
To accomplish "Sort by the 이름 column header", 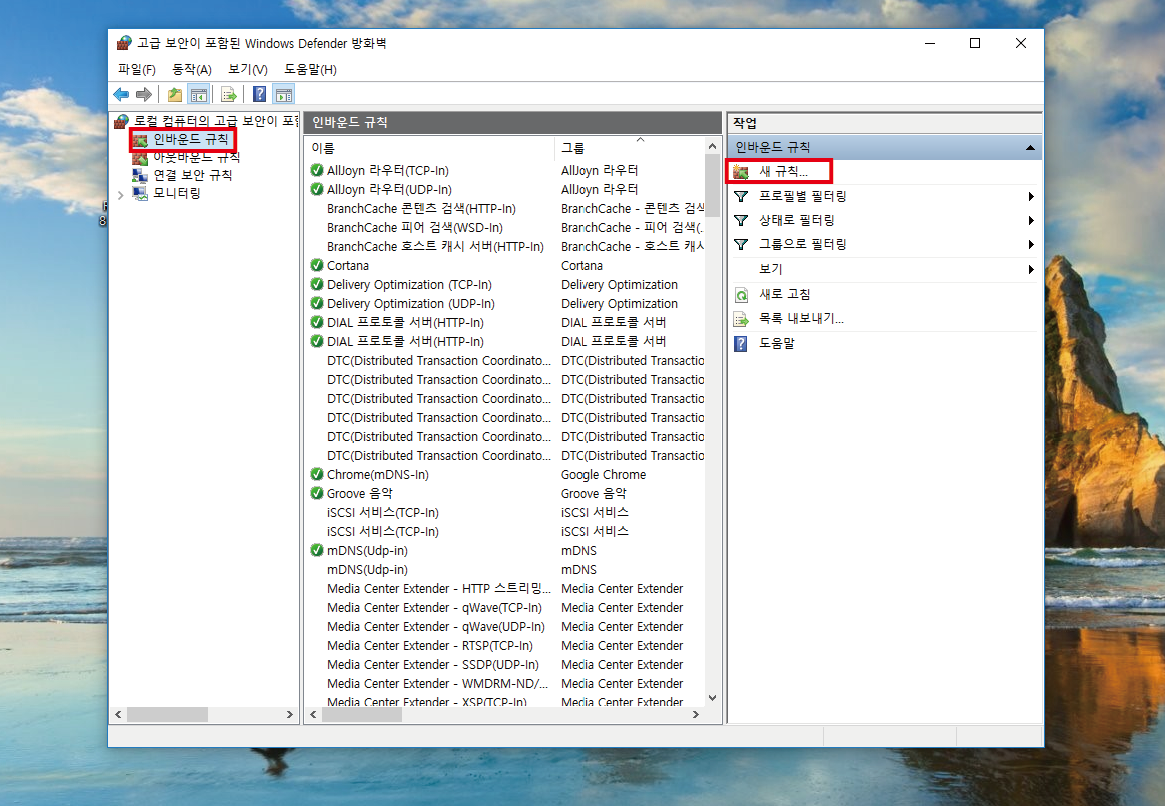I will click(429, 148).
